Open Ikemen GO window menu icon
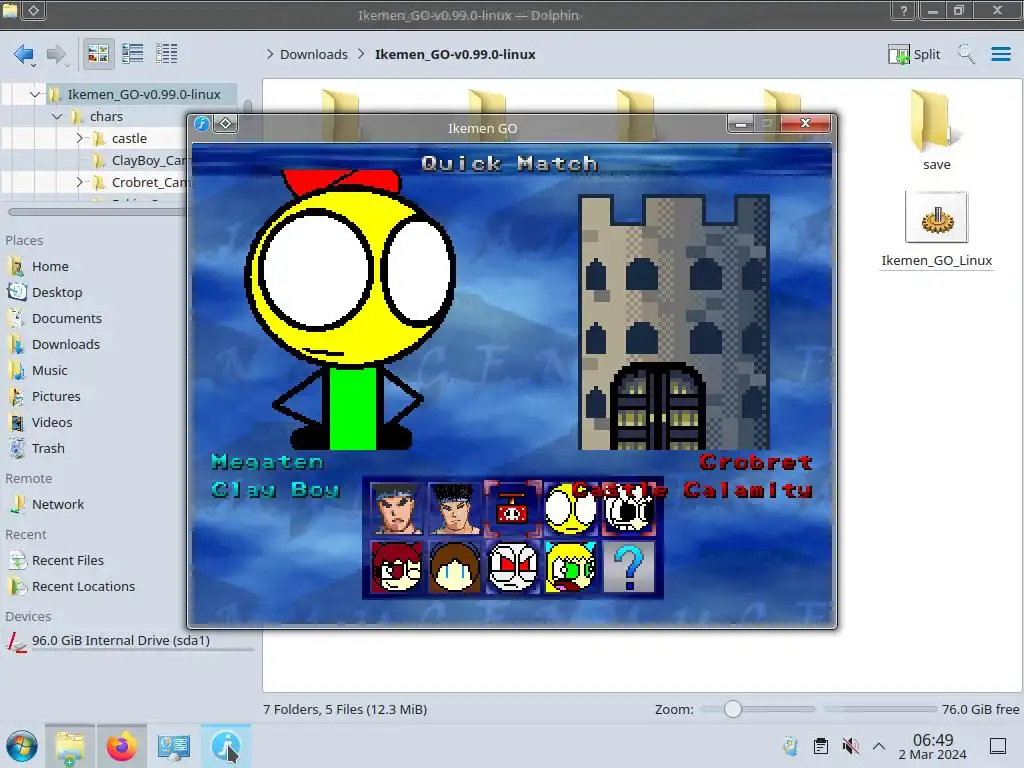The width and height of the screenshot is (1024, 768). coord(202,123)
